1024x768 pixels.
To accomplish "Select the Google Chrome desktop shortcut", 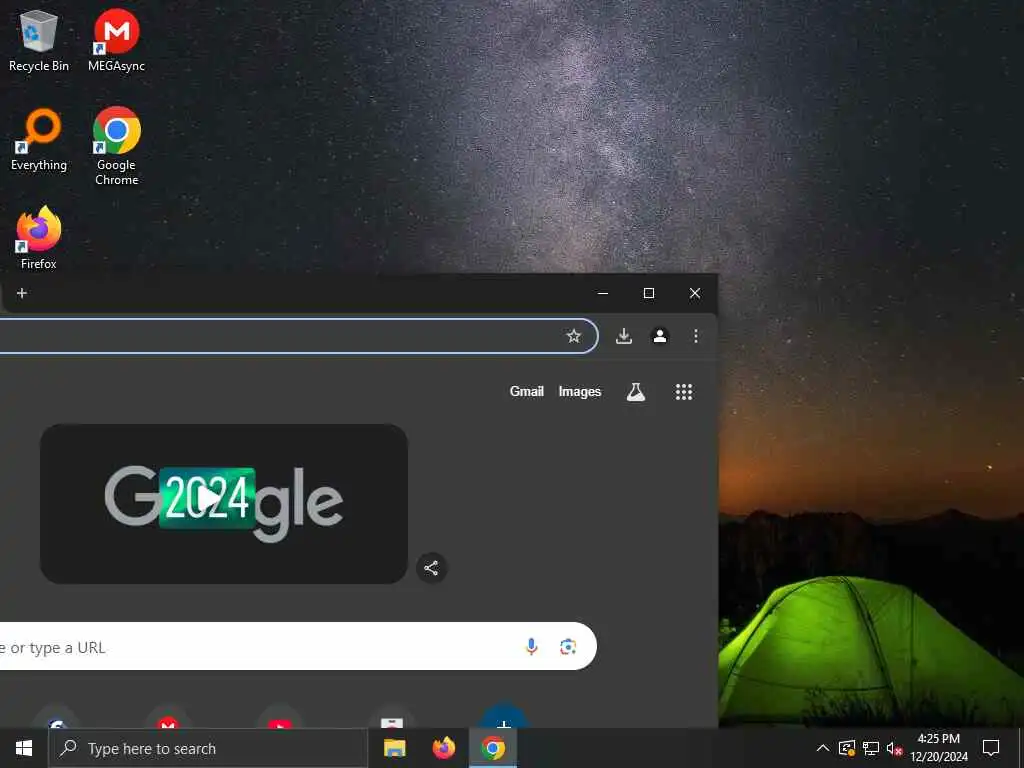I will 116,146.
